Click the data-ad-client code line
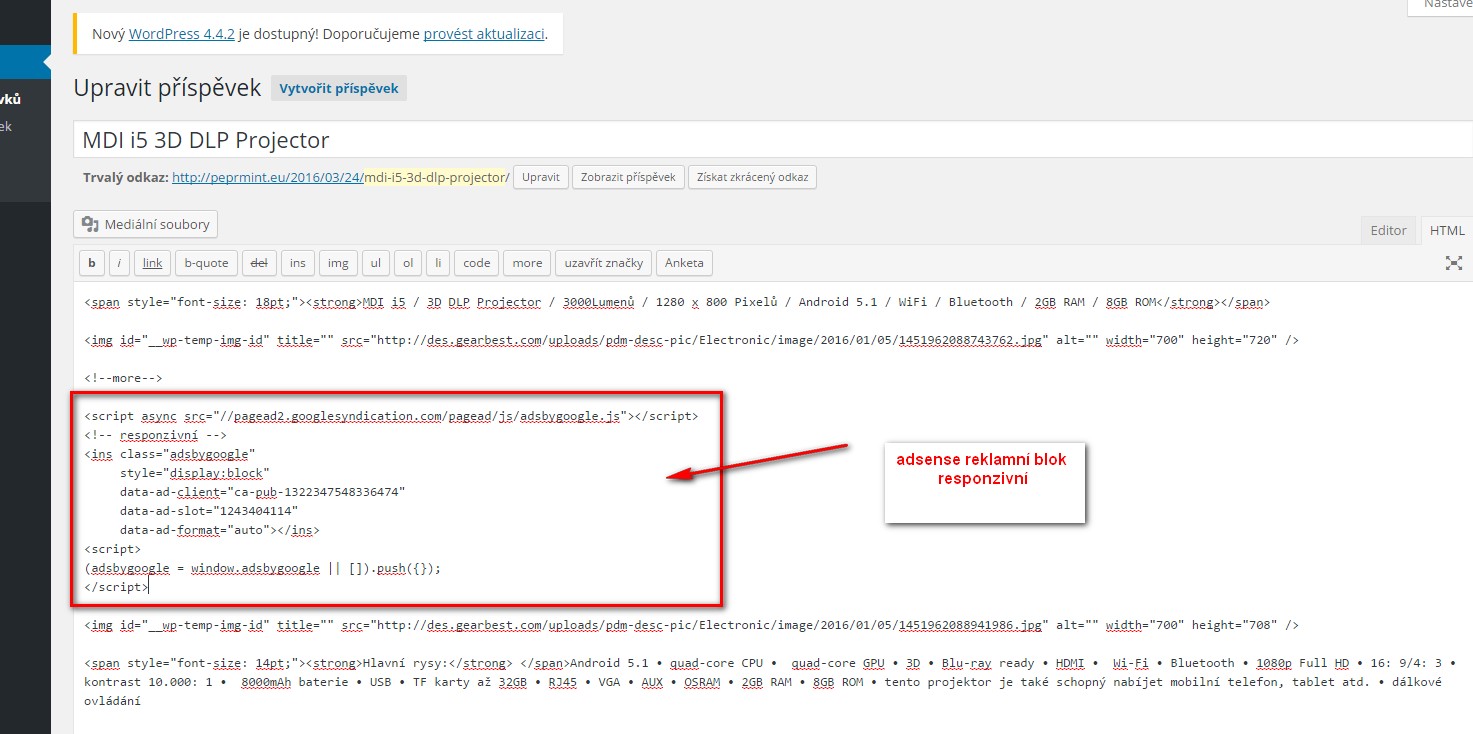1473x734 pixels. click(262, 491)
